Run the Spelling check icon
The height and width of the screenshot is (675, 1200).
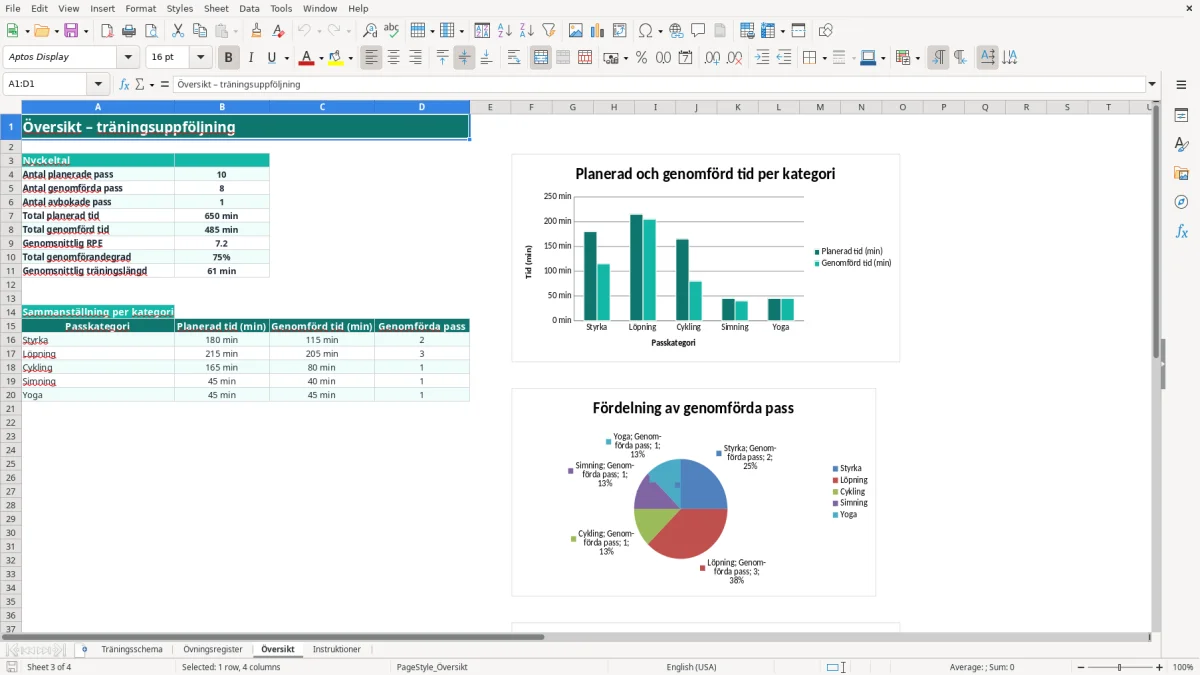click(x=392, y=31)
